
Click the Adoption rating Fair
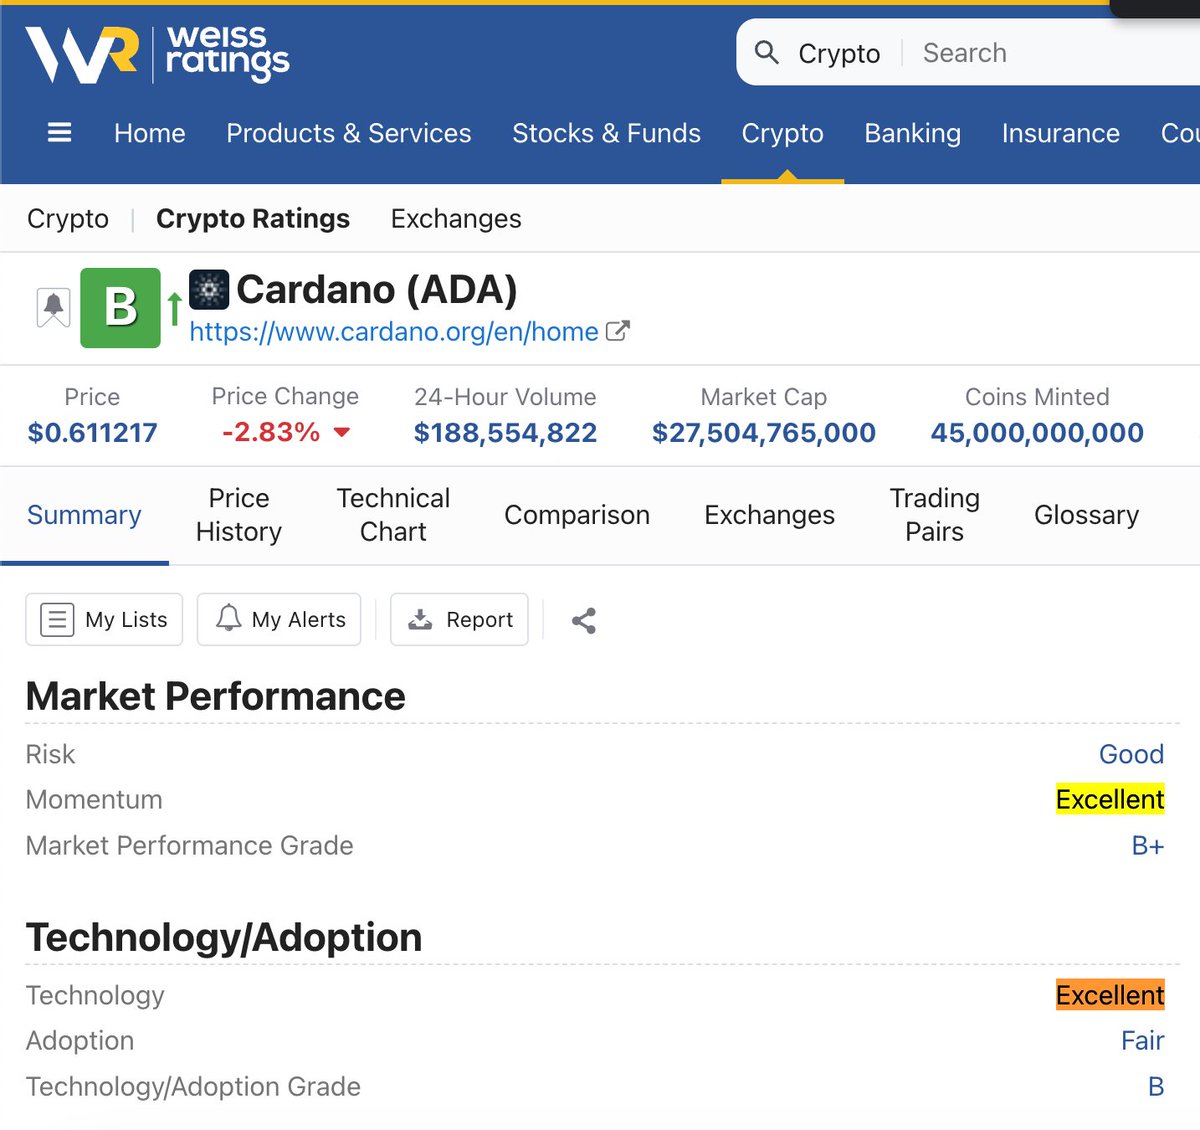coord(1143,1041)
